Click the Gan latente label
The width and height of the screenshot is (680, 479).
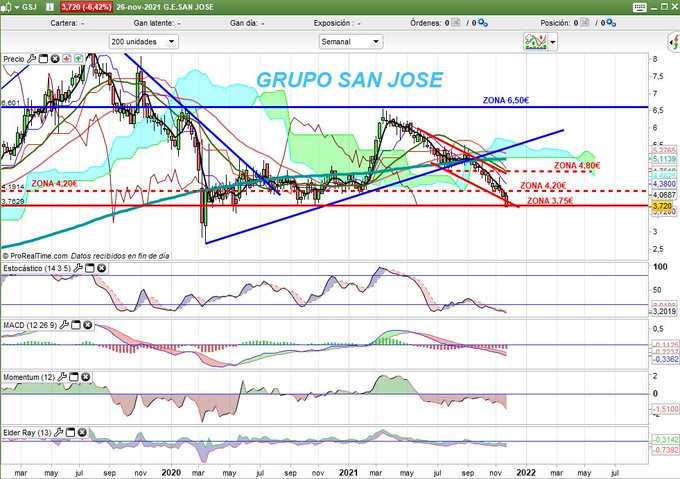tap(154, 23)
